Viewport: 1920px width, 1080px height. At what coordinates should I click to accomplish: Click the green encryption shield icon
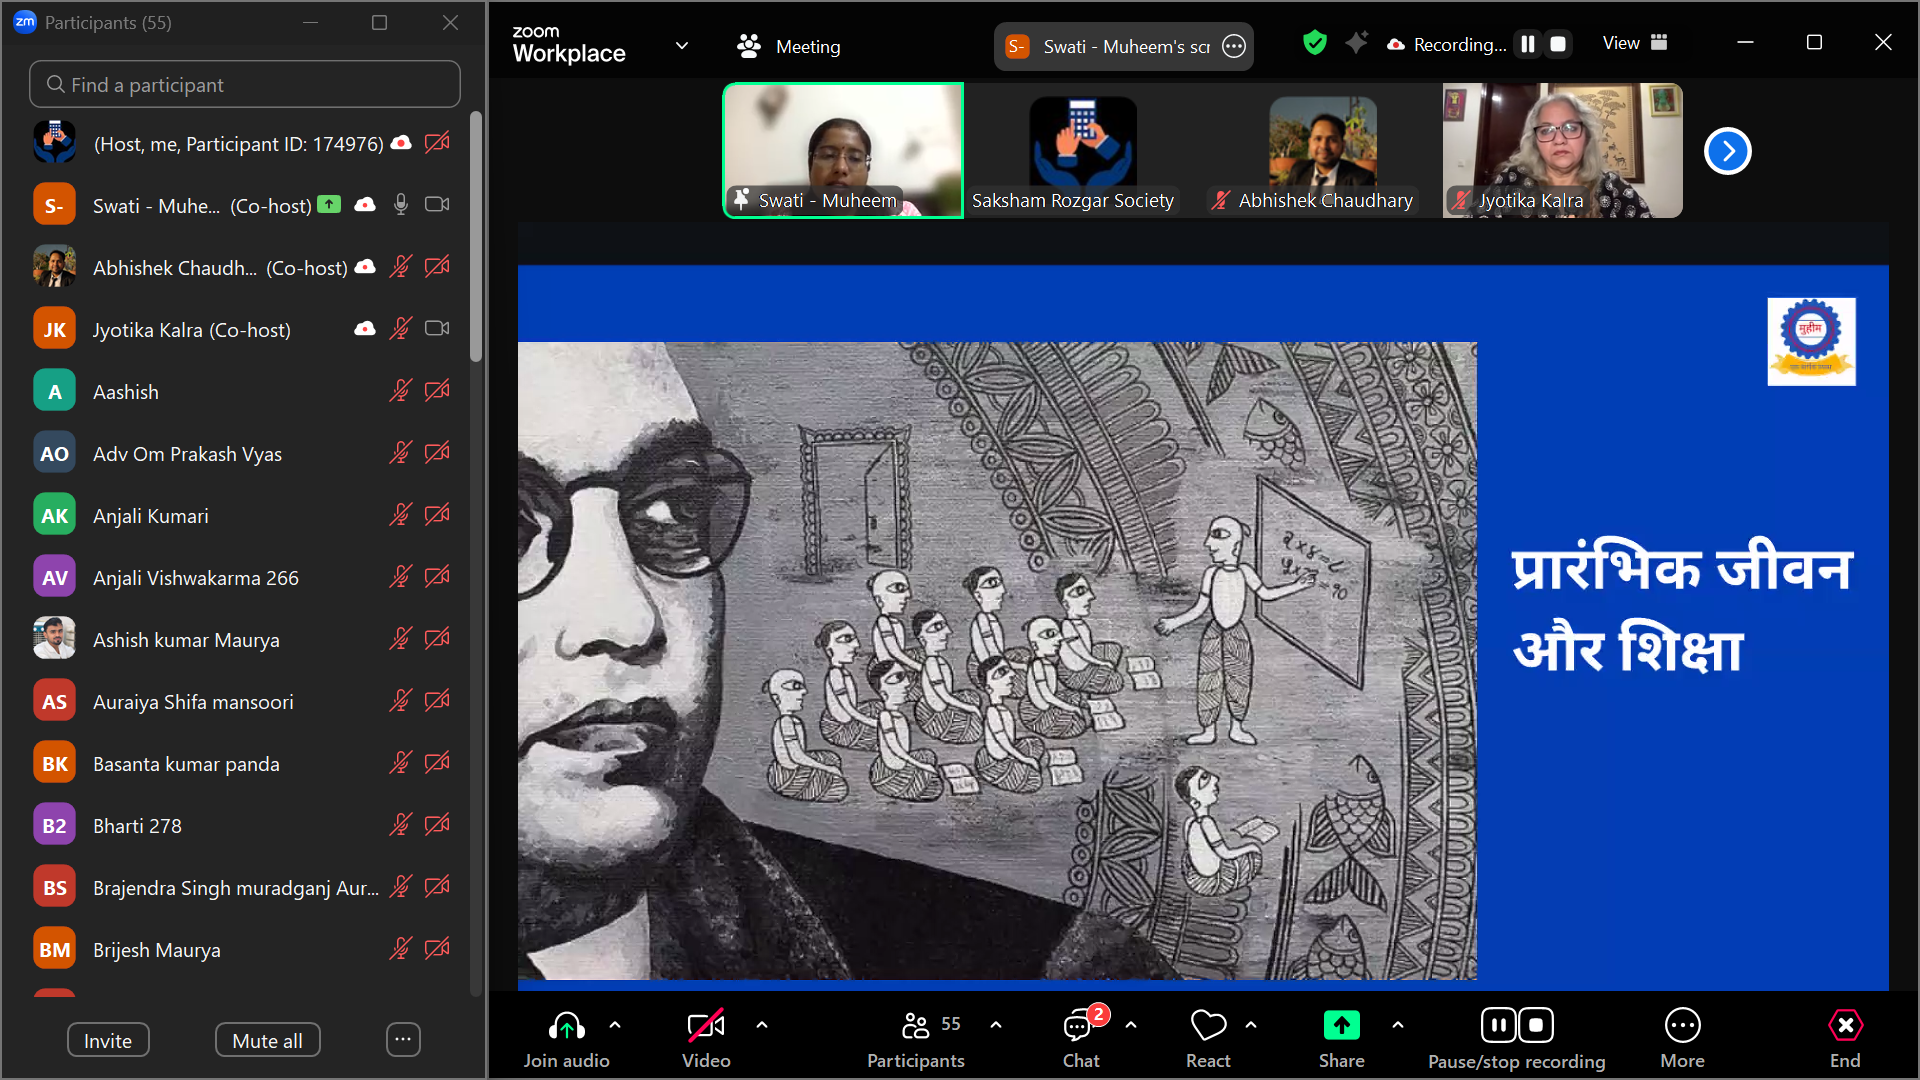(x=1315, y=43)
